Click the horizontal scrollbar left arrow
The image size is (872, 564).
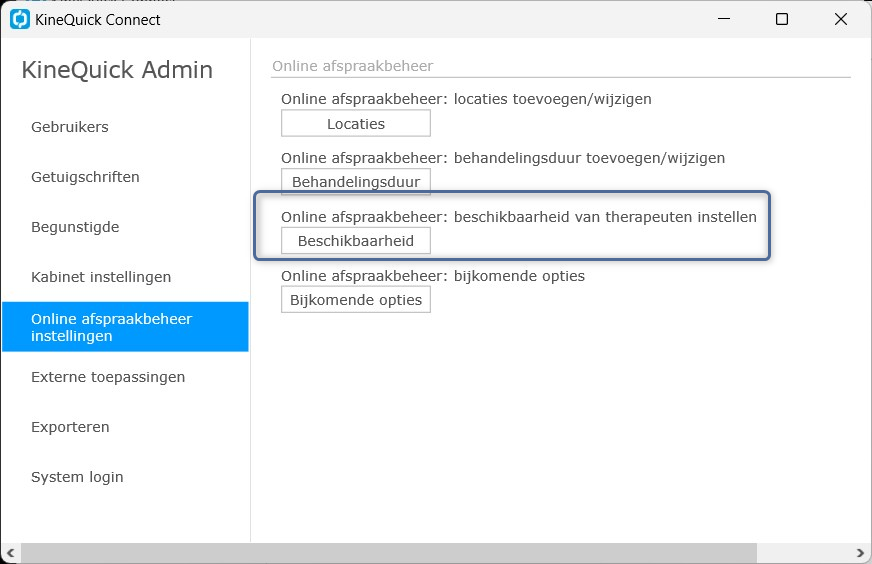[11, 553]
